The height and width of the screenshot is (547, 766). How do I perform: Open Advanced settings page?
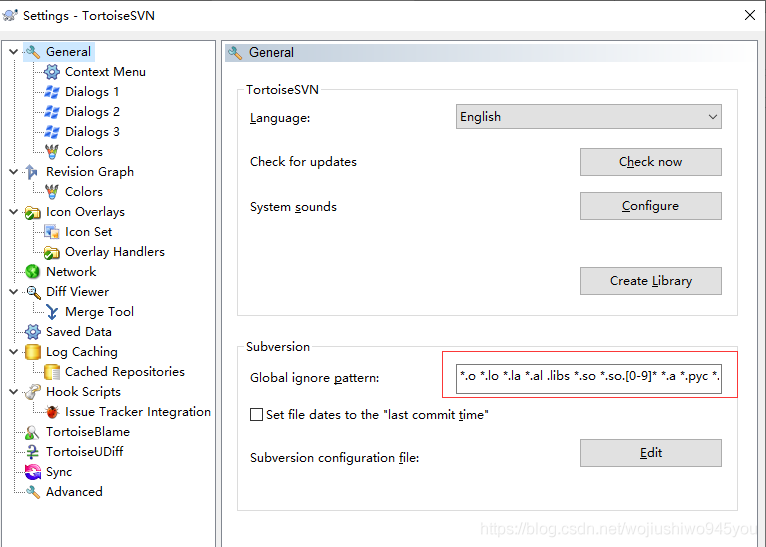pos(74,492)
